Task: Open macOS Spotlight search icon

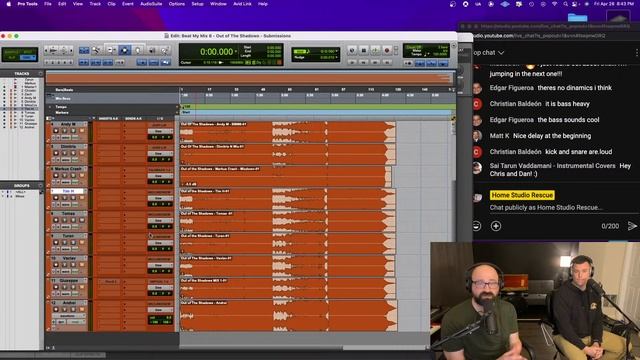Action: [565, 4]
